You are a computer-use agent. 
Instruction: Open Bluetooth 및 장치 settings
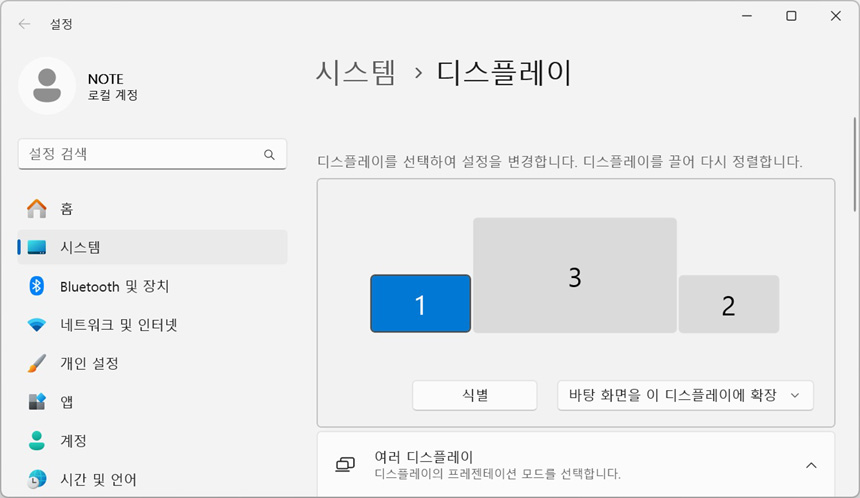tap(152, 286)
